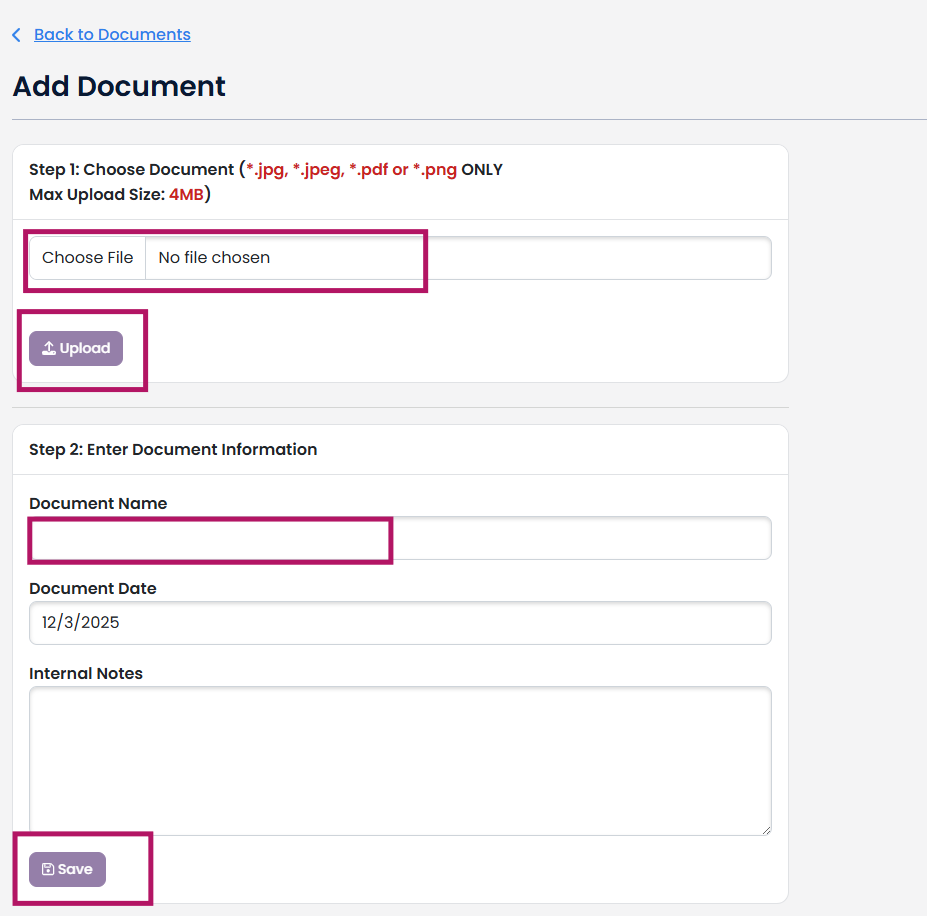Screen dimensions: 927x916
Task: Click the Document Date label
Action: coord(93,589)
